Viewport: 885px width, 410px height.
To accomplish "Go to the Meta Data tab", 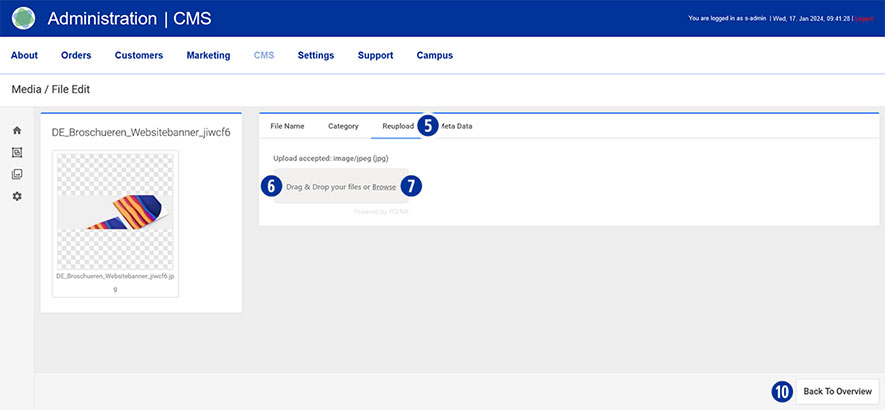I will coord(457,127).
